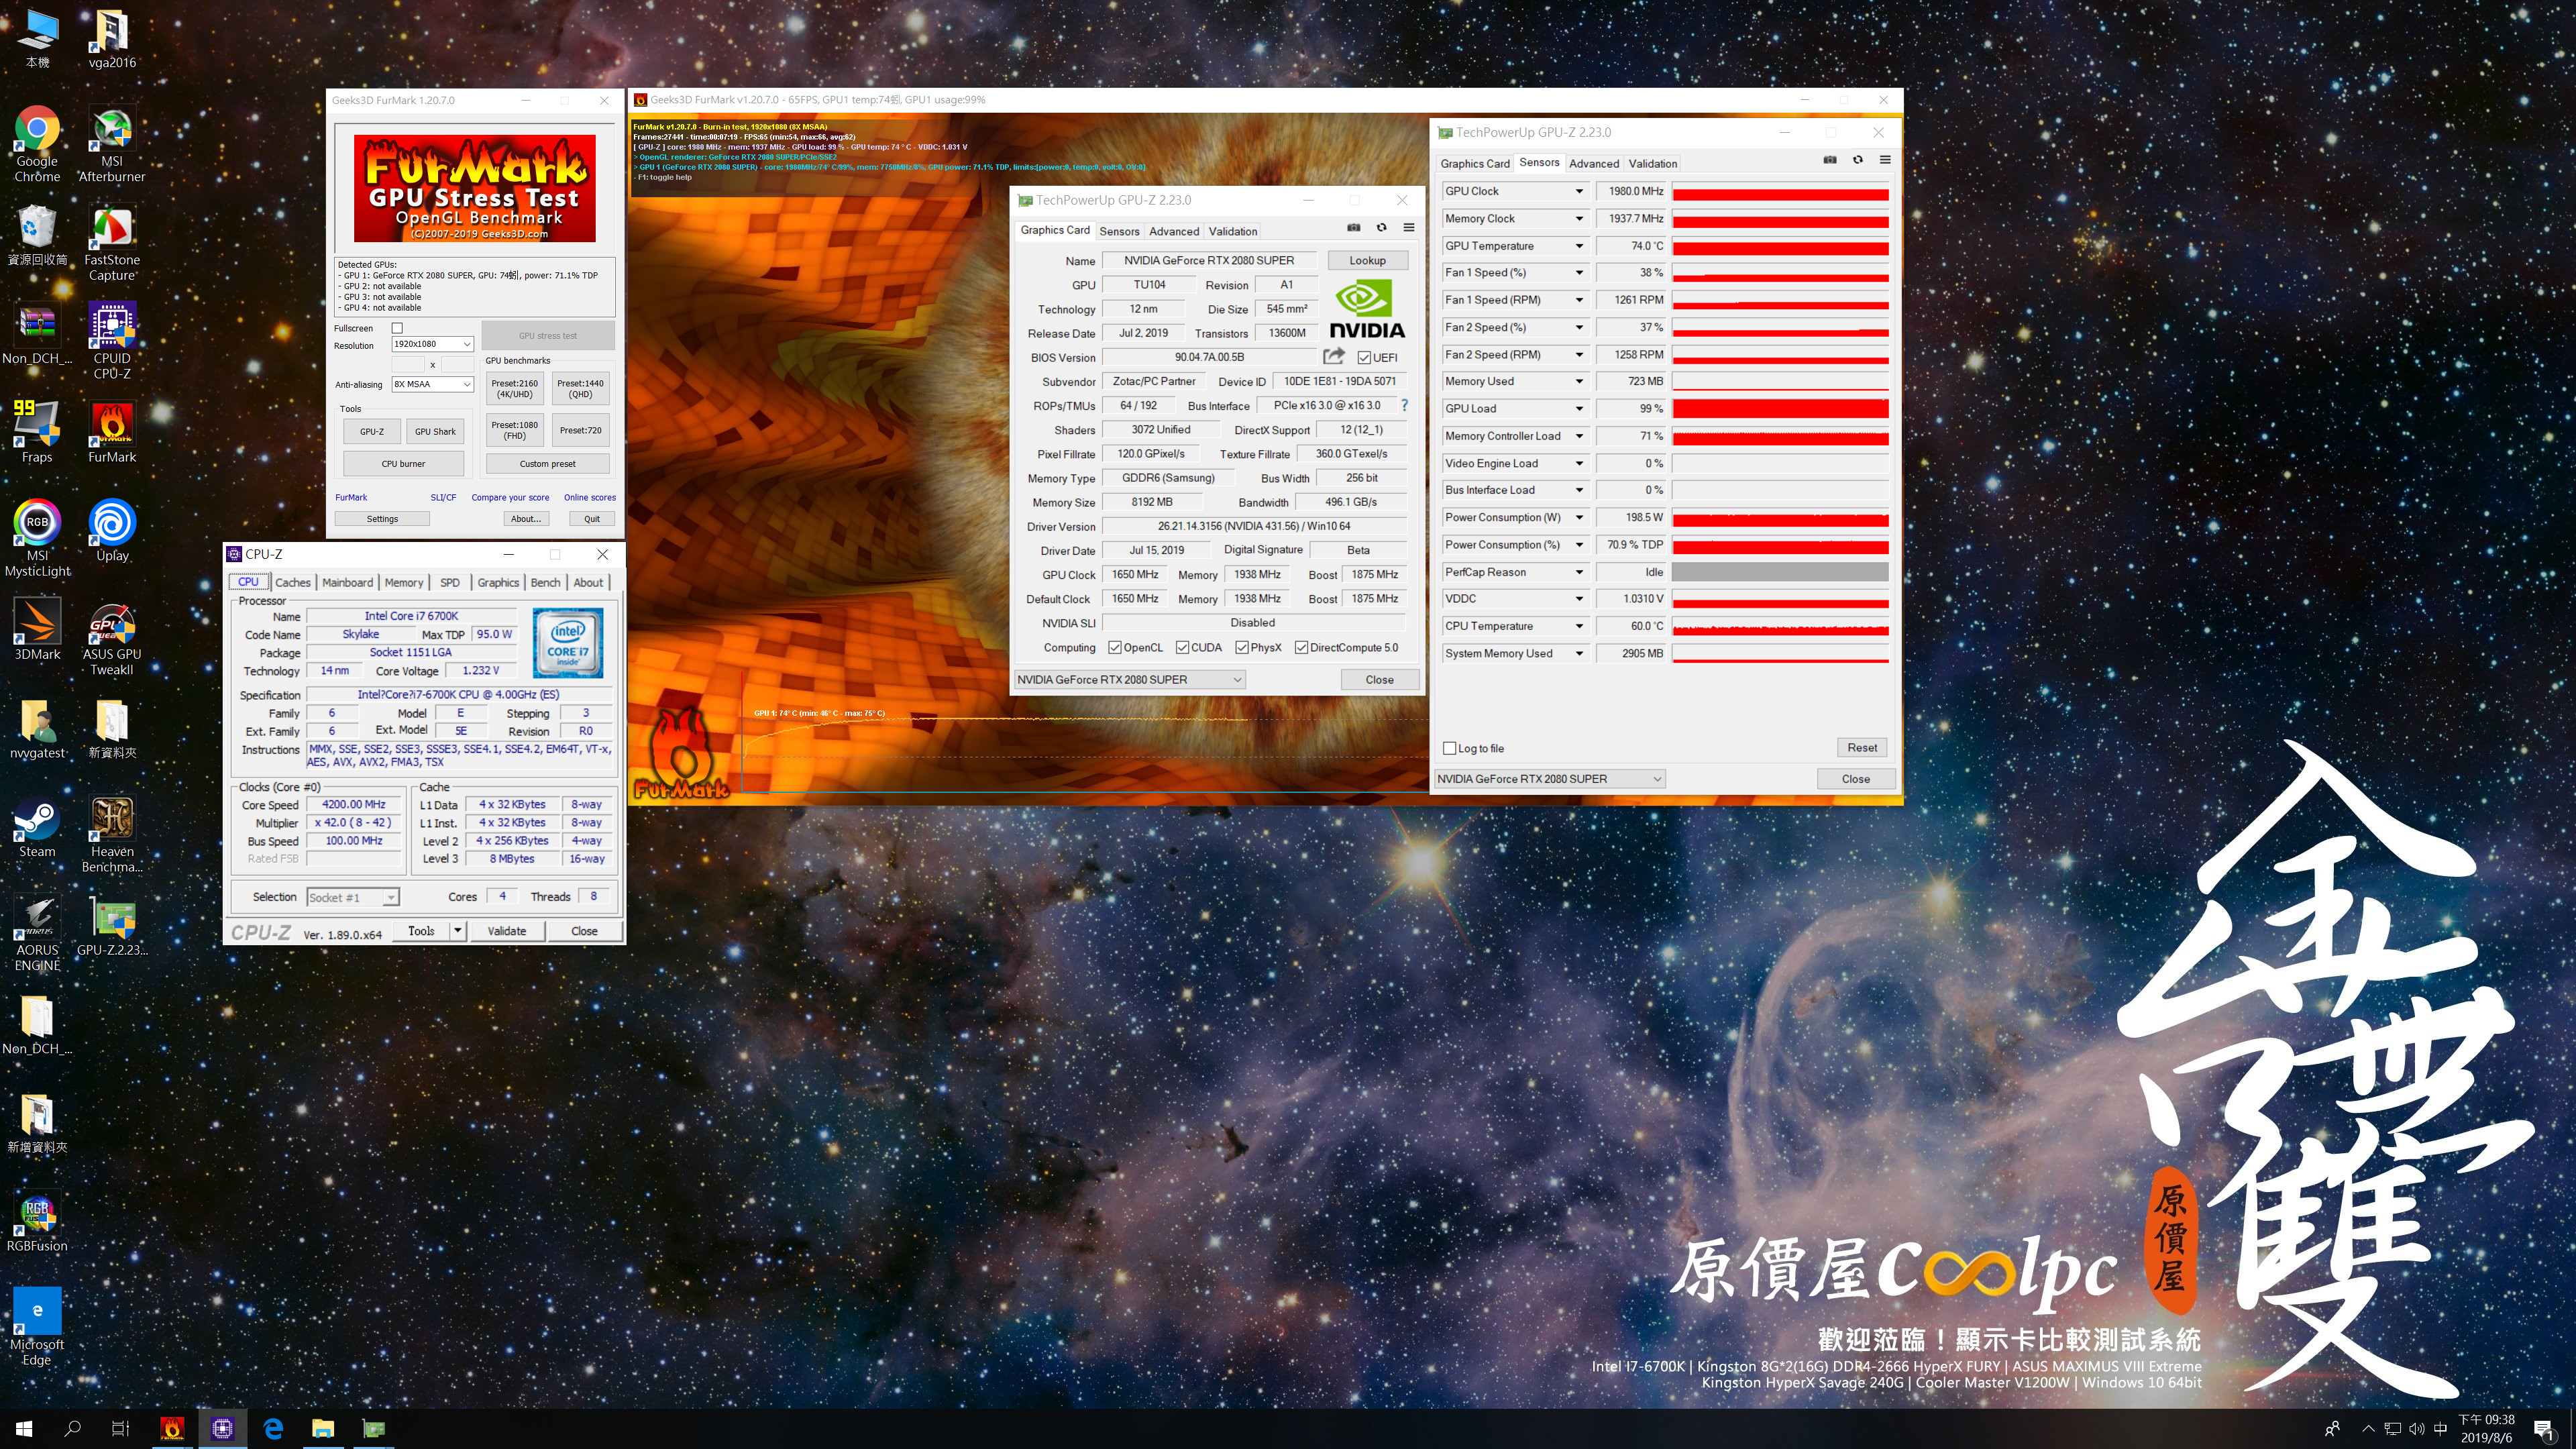Click the taskbar clock showing 09:38
Image resolution: width=2576 pixels, height=1449 pixels.
pyautogui.click(x=2486, y=1429)
